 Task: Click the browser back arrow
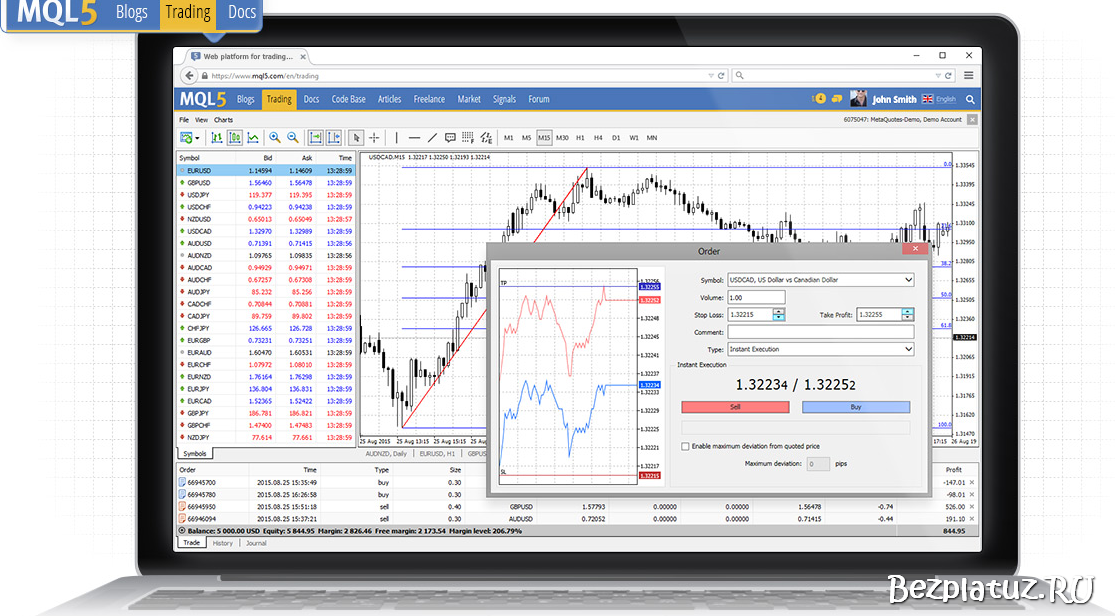pyautogui.click(x=189, y=75)
